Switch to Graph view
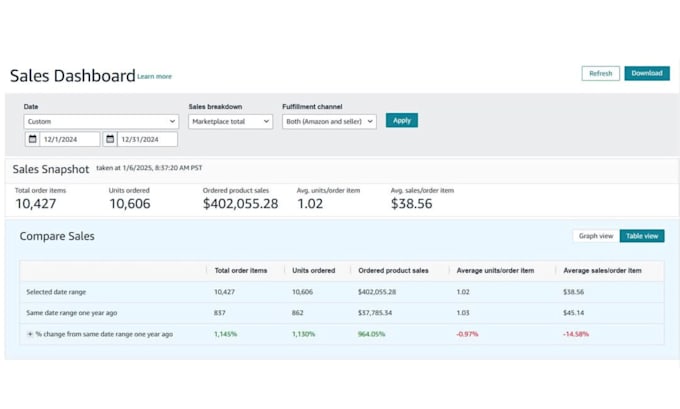 coord(596,236)
